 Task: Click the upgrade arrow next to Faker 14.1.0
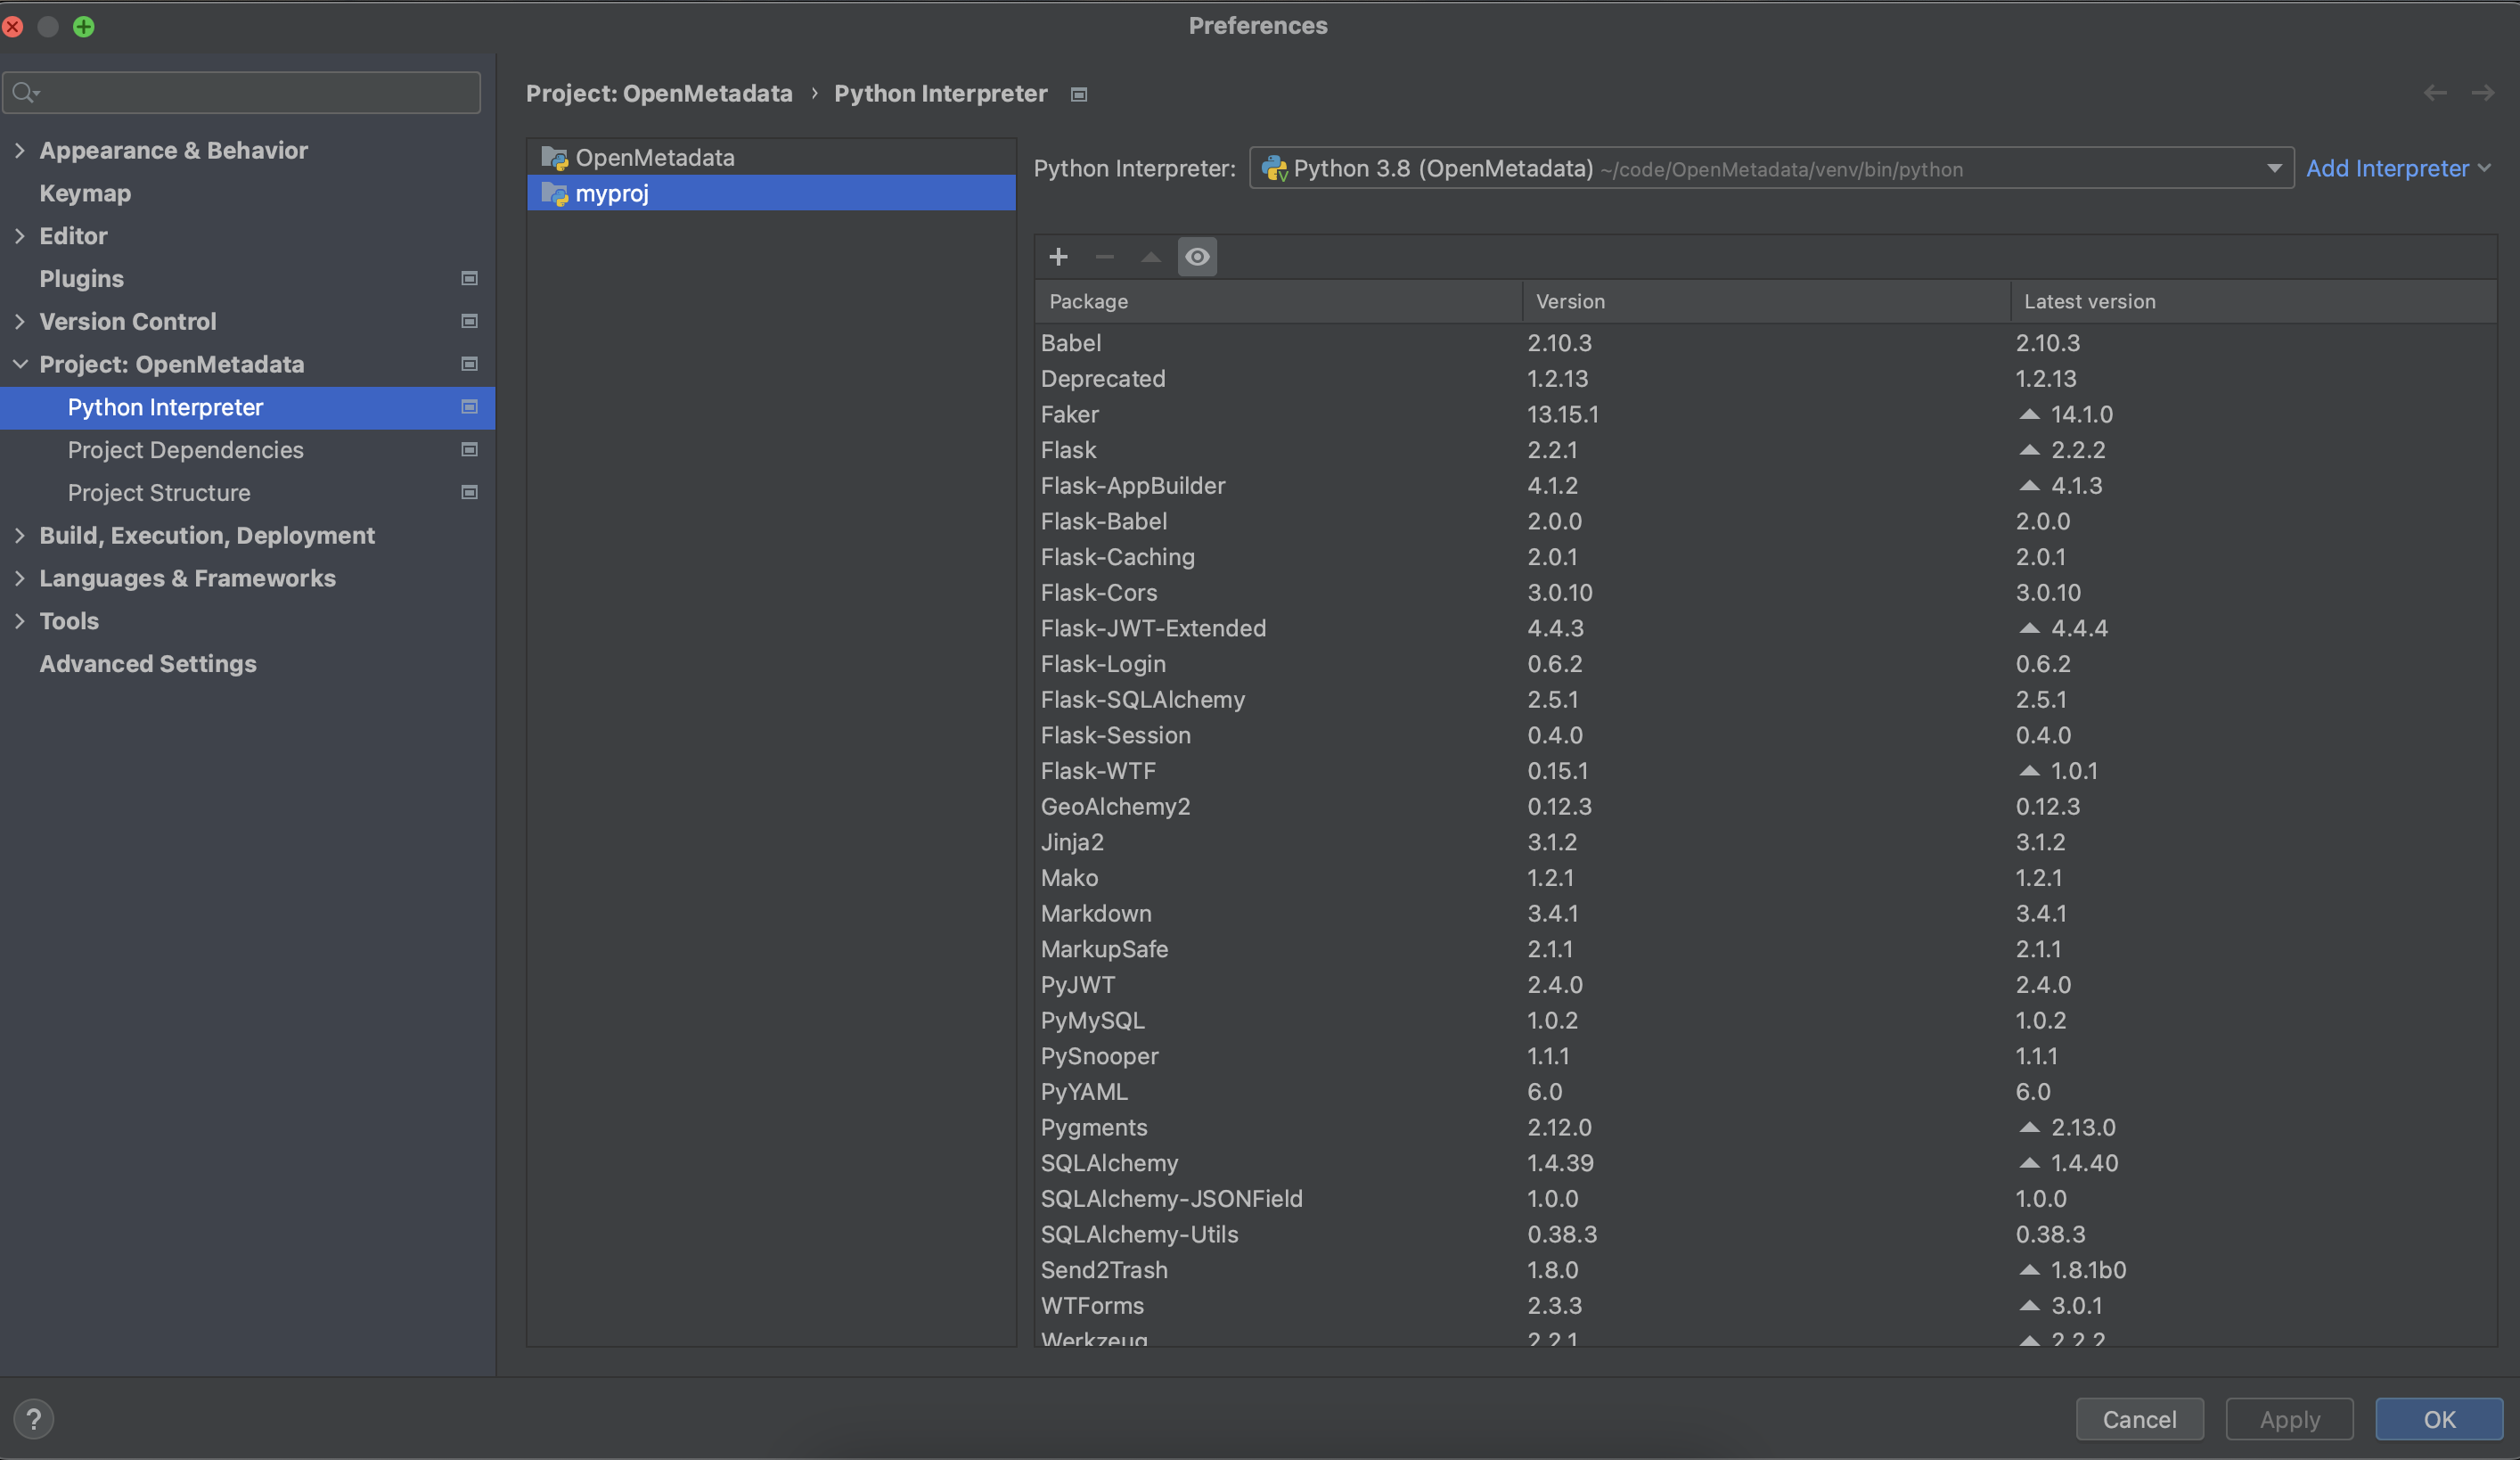(x=2029, y=414)
